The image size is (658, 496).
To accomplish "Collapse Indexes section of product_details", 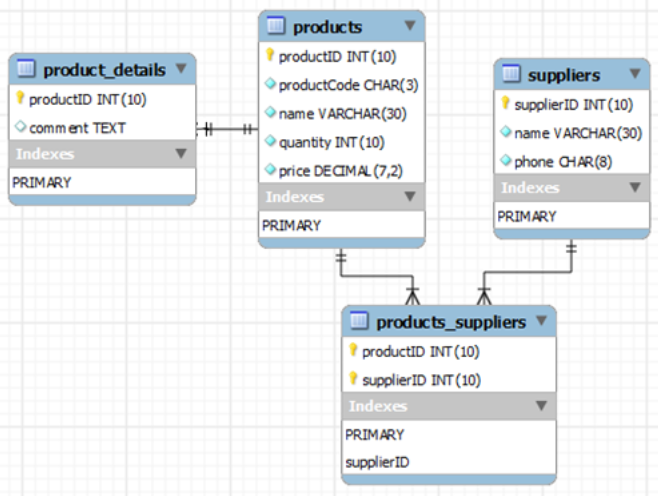I will 181,153.
